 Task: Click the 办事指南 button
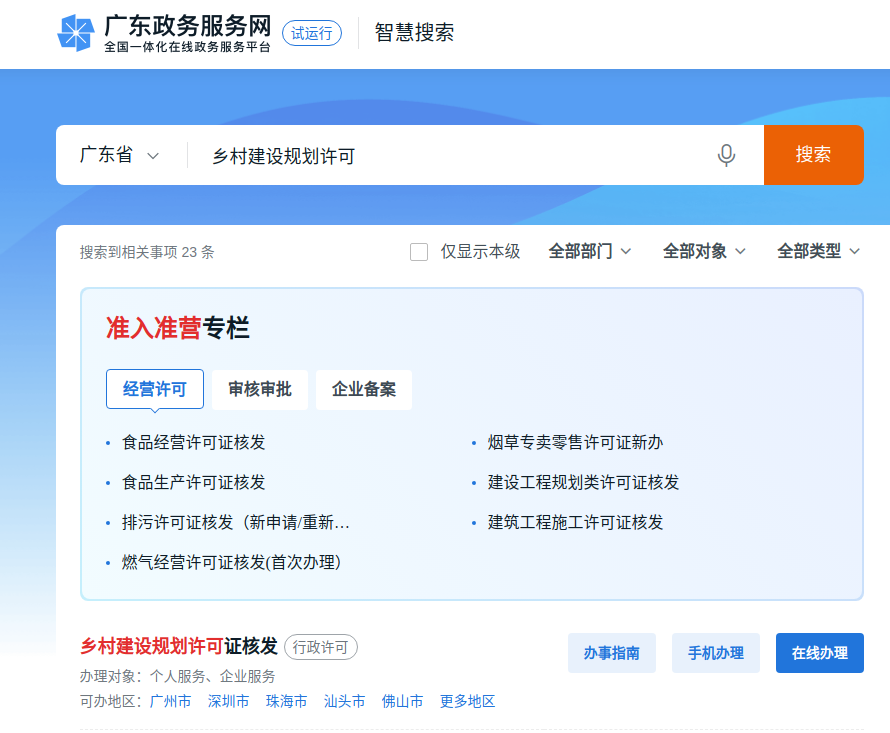coord(612,653)
